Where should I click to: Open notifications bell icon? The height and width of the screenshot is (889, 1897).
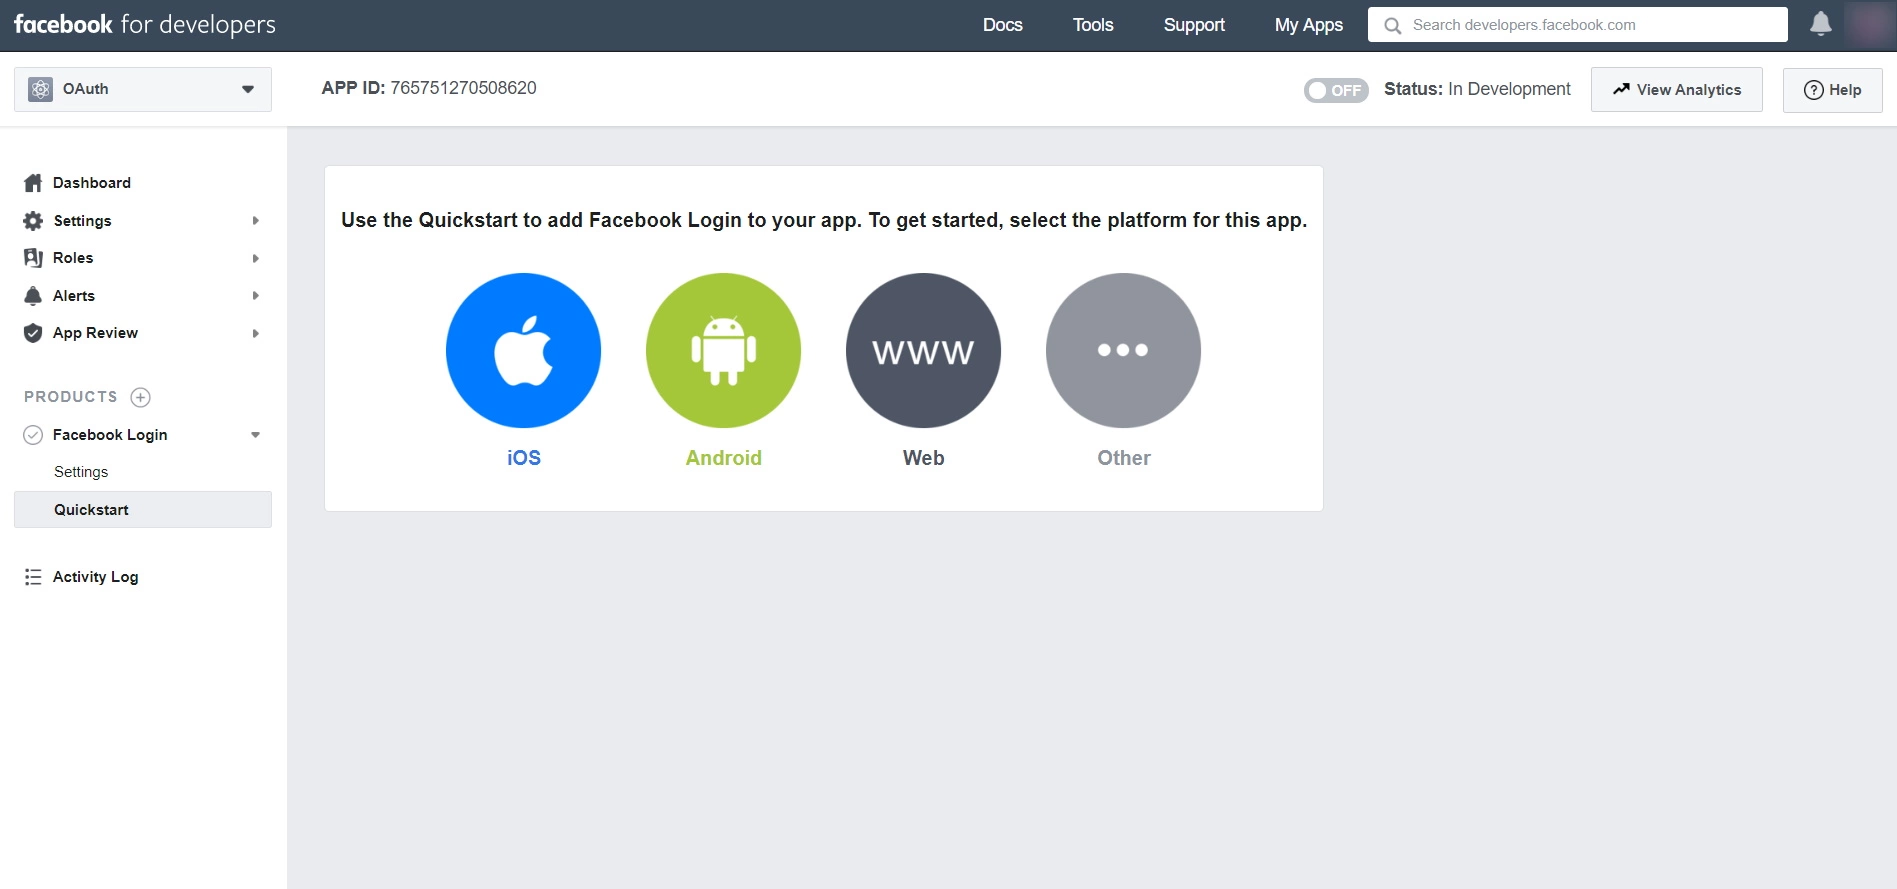1821,24
